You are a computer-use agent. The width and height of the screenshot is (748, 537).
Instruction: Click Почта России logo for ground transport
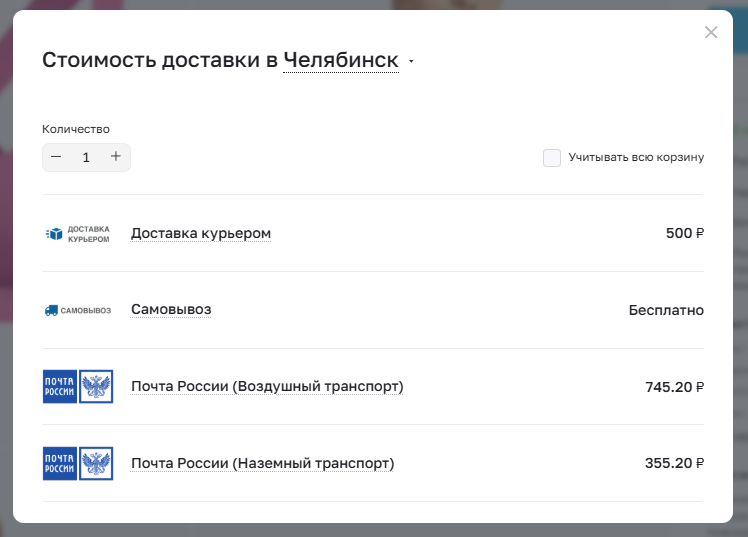pos(78,463)
